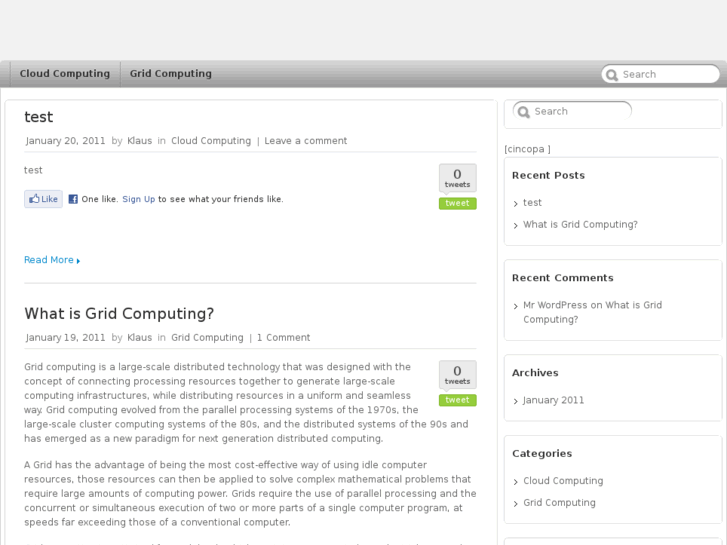The width and height of the screenshot is (727, 545).
Task: Select Cloud Computing in sidebar Categories
Action: (x=563, y=481)
